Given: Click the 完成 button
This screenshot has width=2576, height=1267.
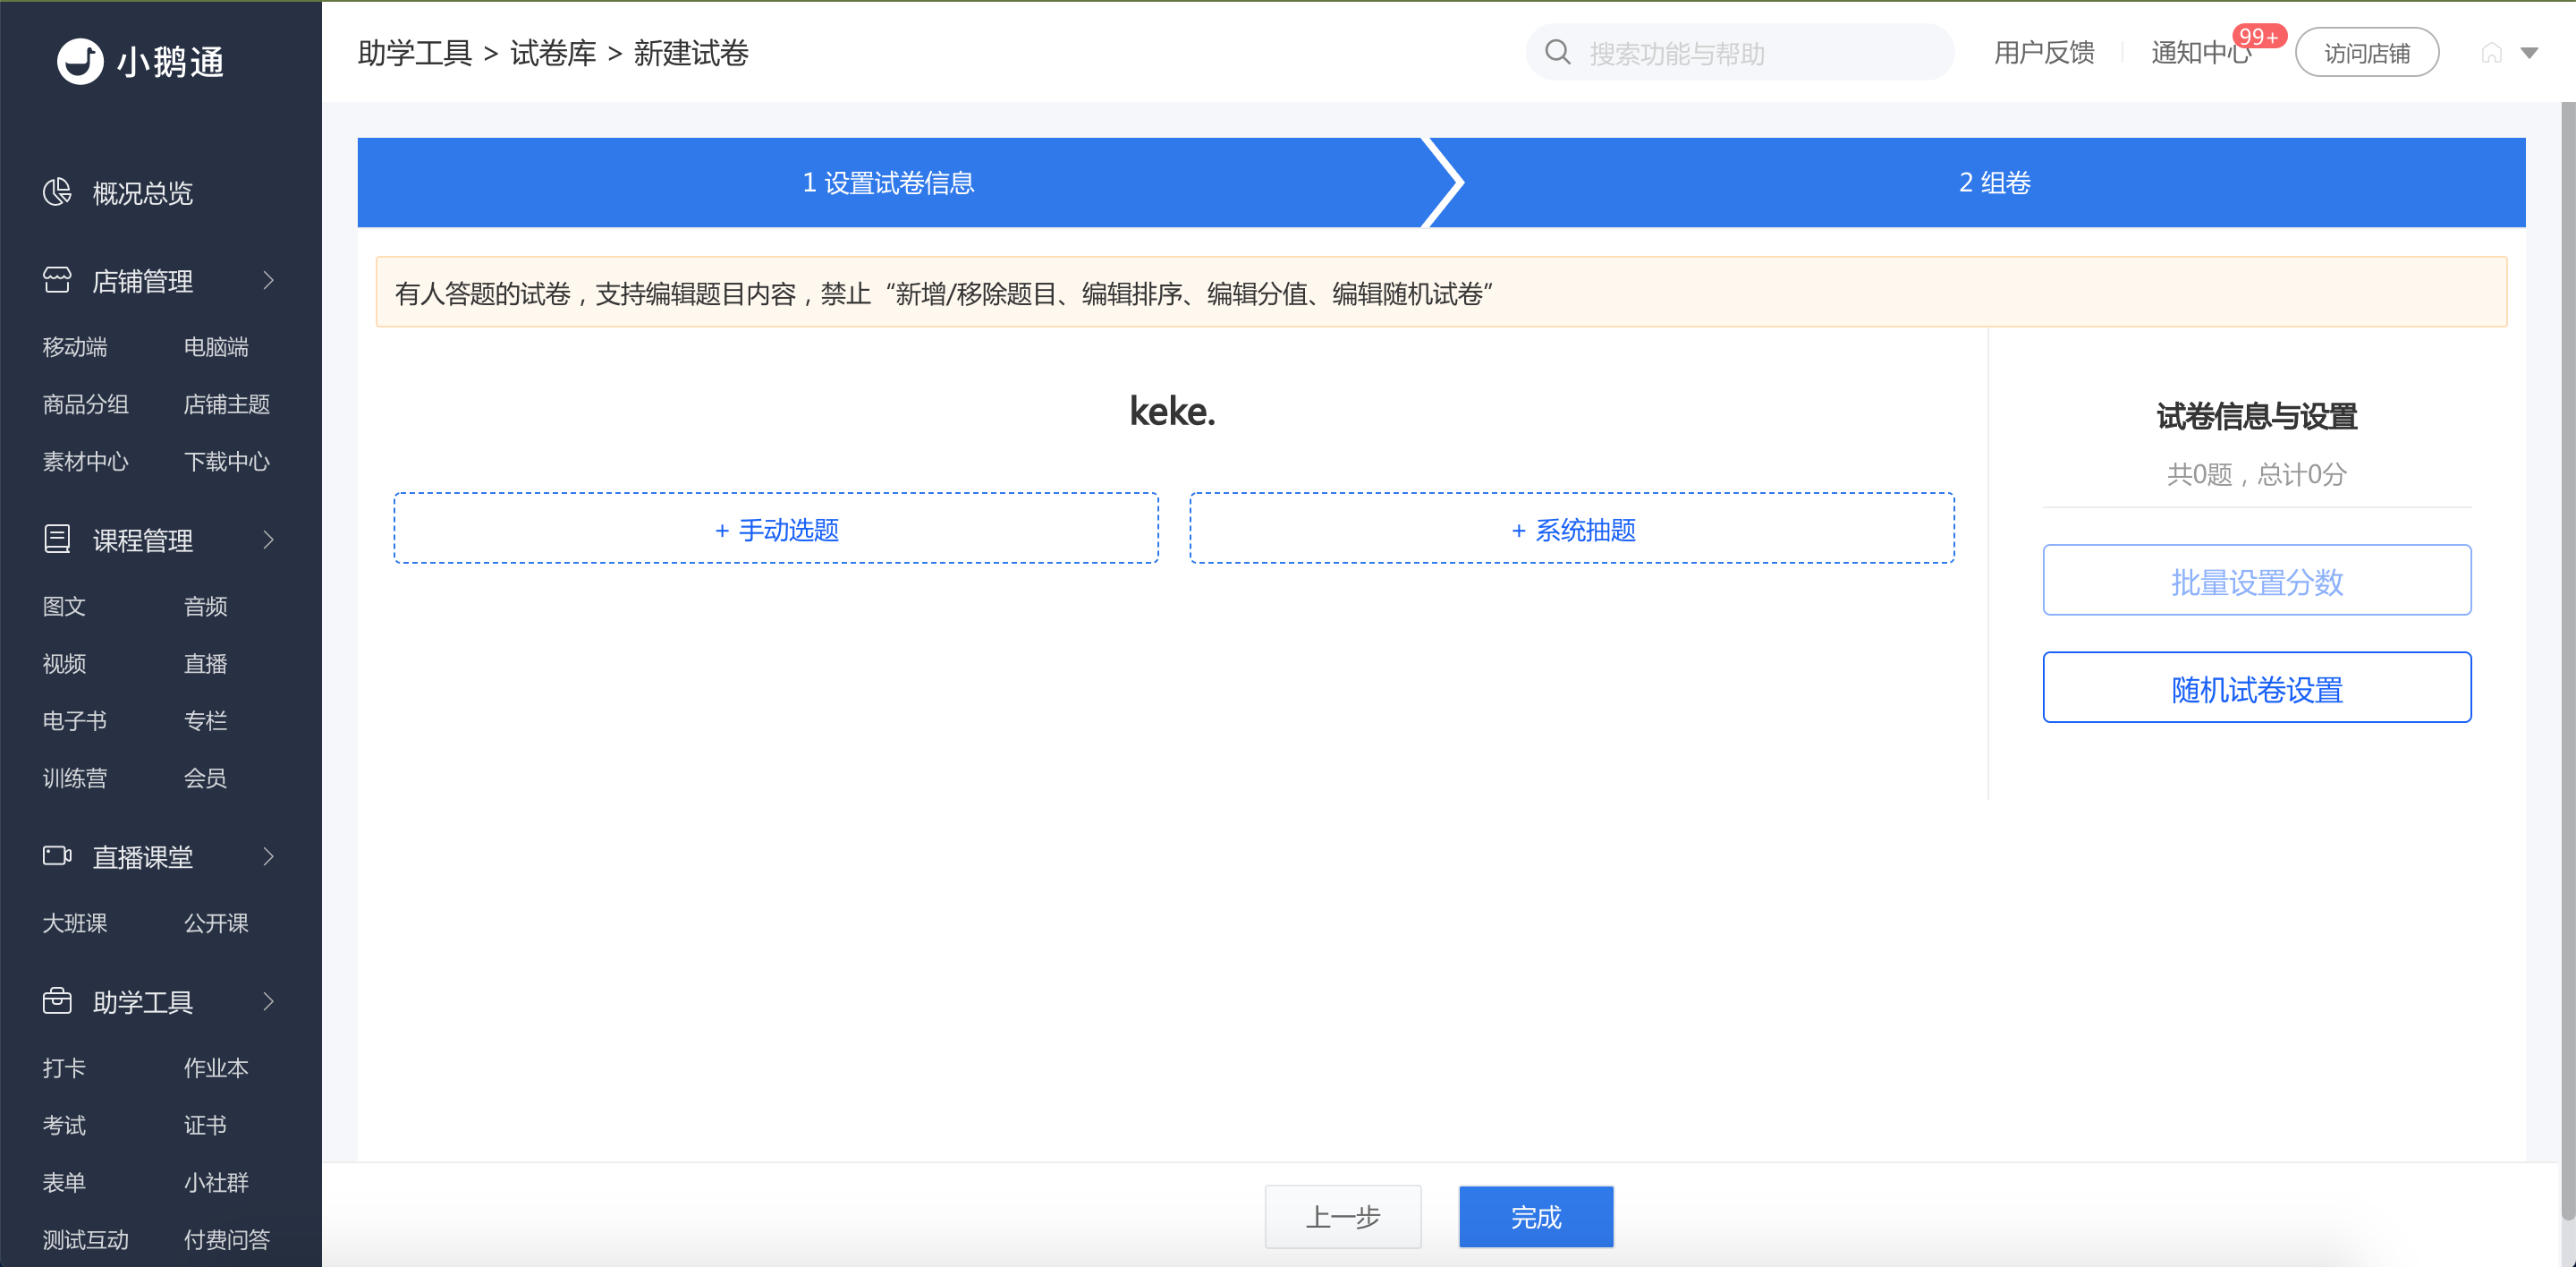Looking at the screenshot, I should 1536,1217.
